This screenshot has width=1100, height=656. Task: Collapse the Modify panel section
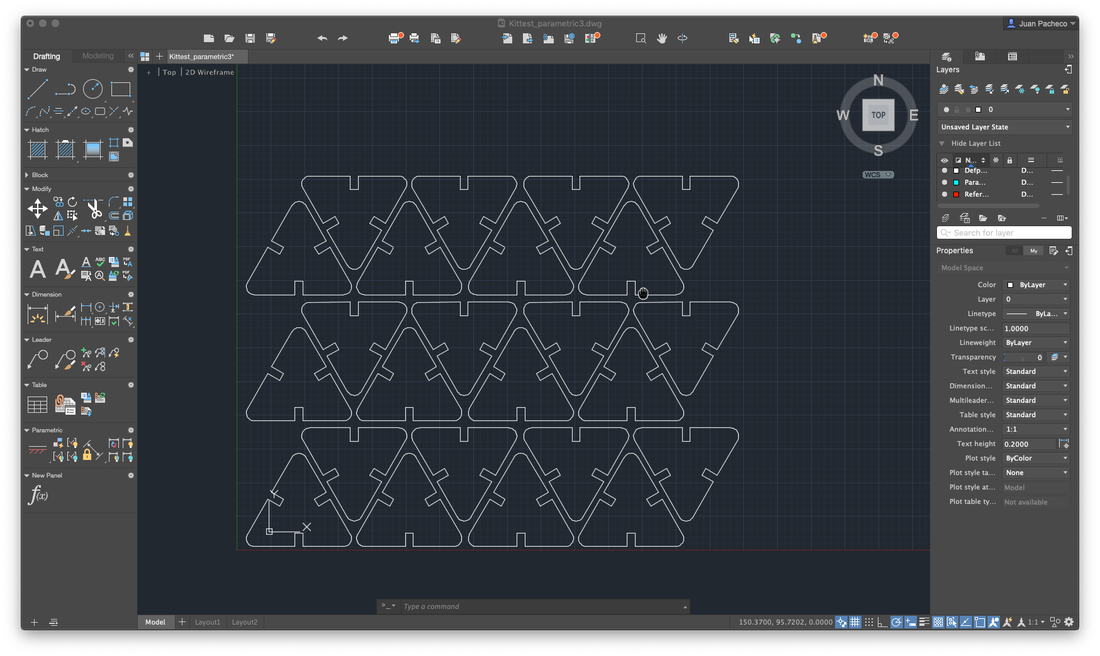tap(27, 189)
